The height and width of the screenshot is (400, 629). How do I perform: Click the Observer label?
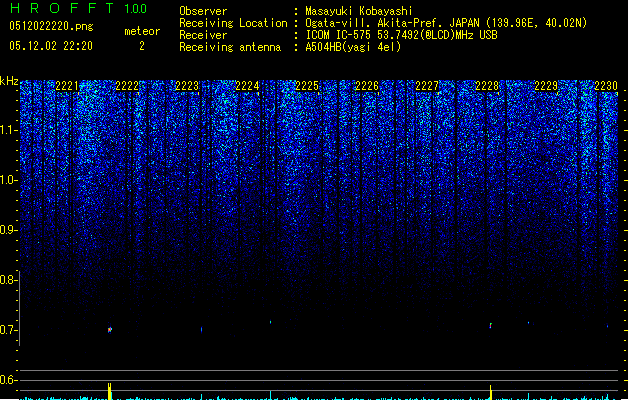203,11
